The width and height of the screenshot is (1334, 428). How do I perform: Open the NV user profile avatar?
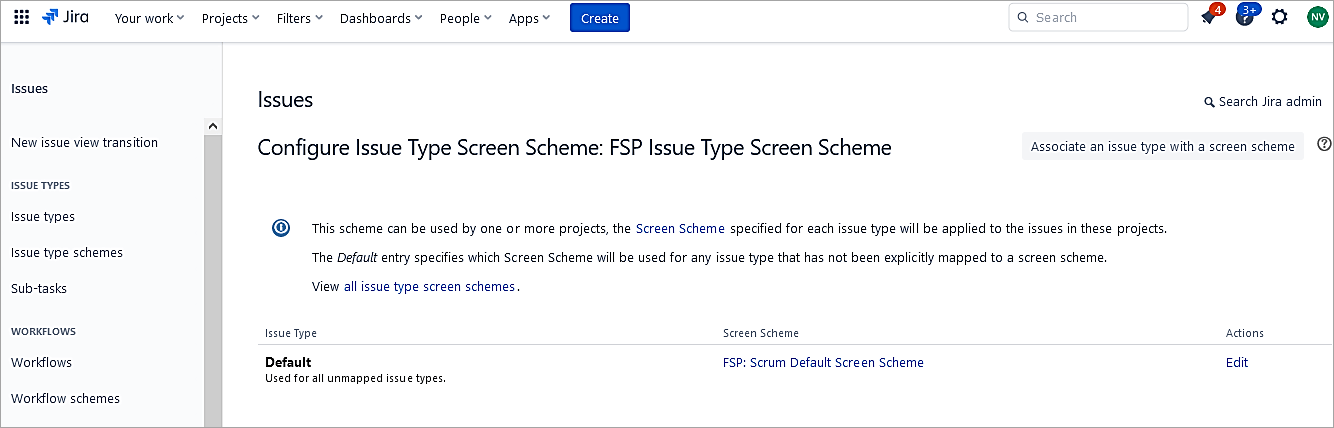pyautogui.click(x=1316, y=18)
